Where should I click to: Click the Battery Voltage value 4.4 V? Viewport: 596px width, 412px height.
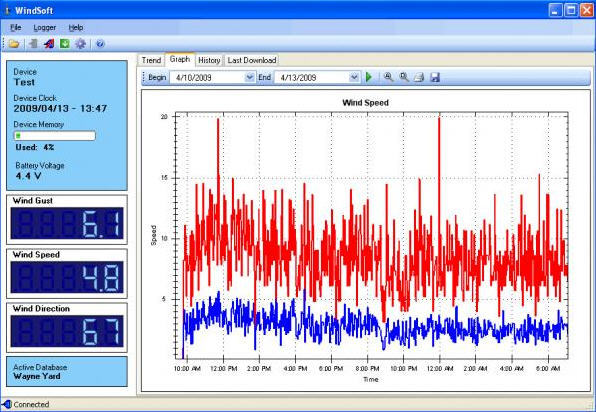pyautogui.click(x=29, y=176)
